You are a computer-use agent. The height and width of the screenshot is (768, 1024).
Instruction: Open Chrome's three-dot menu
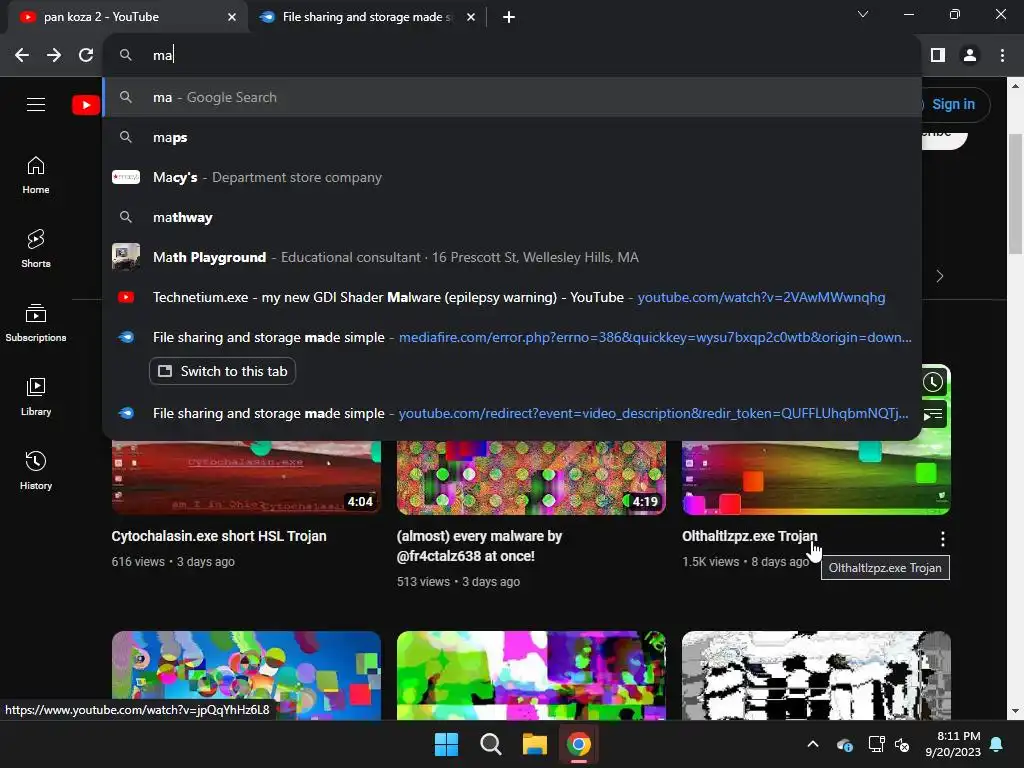coord(1002,56)
